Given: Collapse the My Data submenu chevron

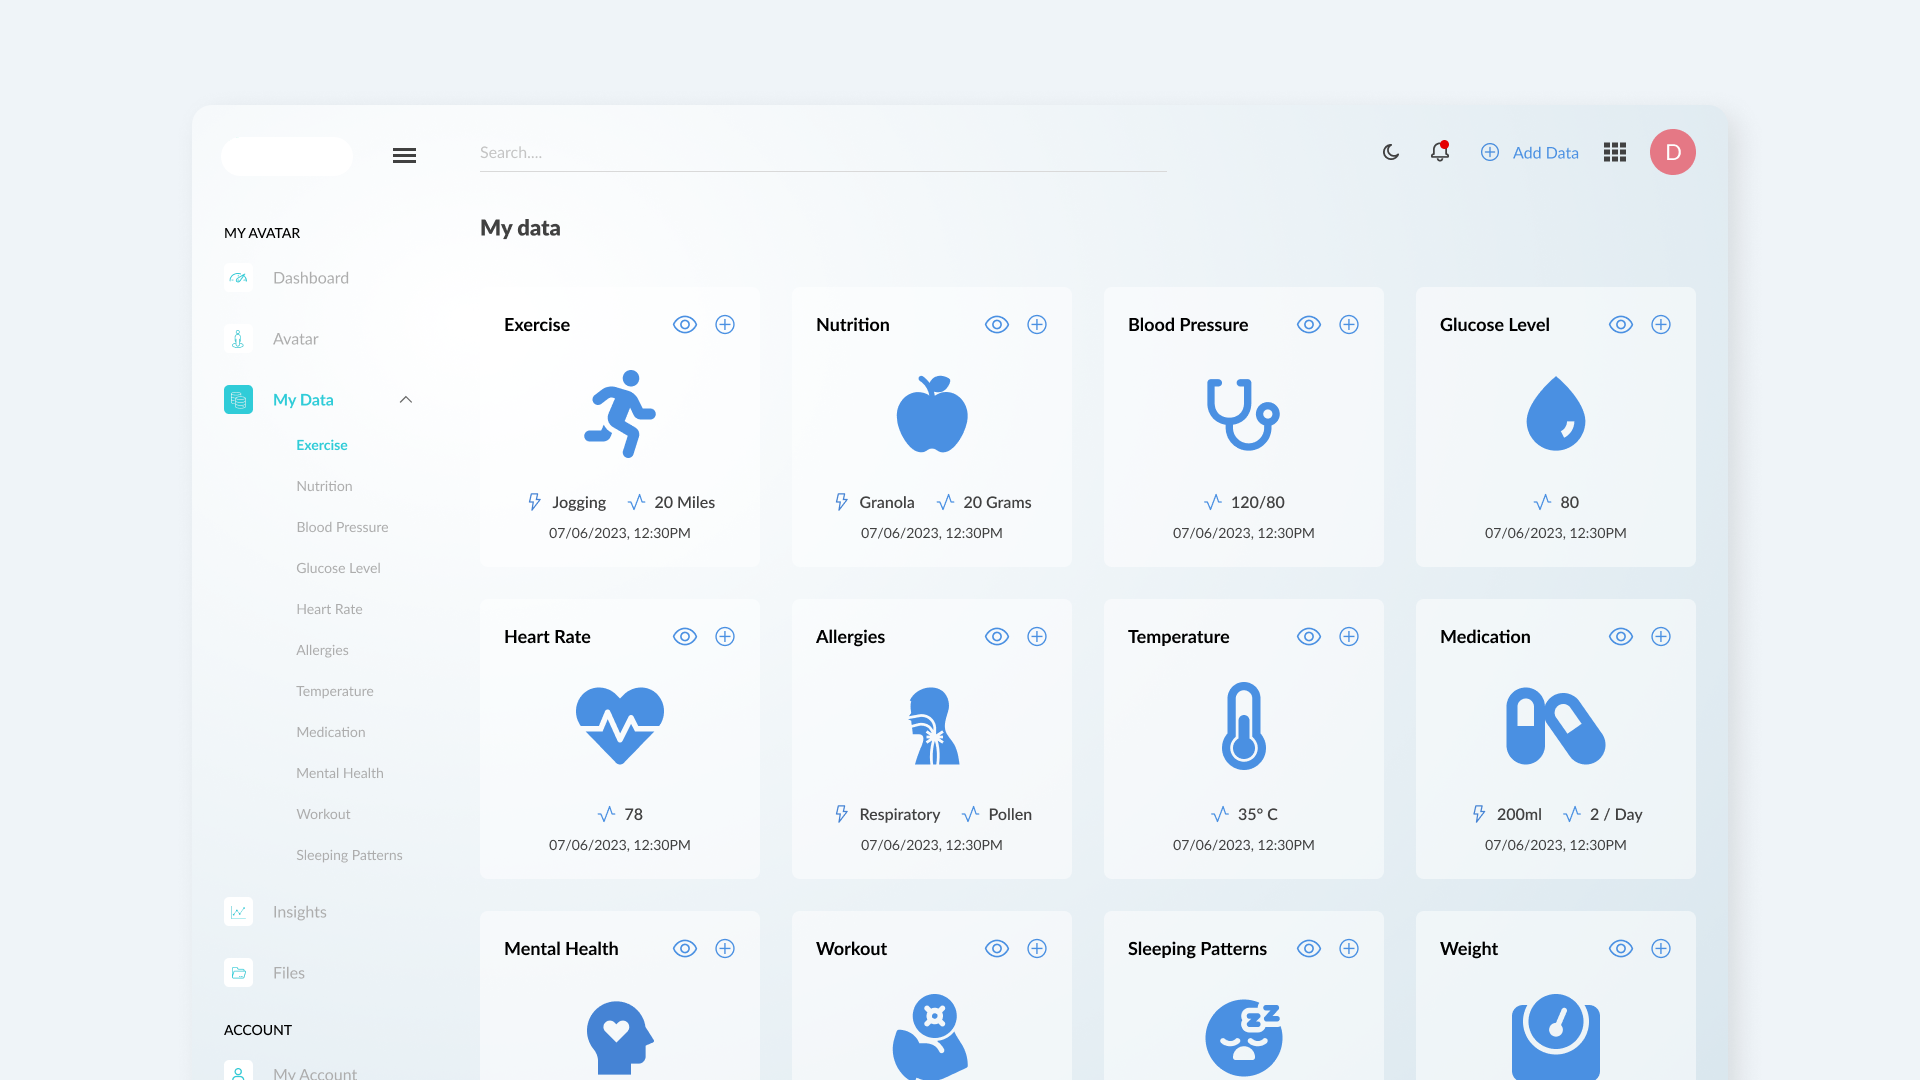Looking at the screenshot, I should pos(406,400).
